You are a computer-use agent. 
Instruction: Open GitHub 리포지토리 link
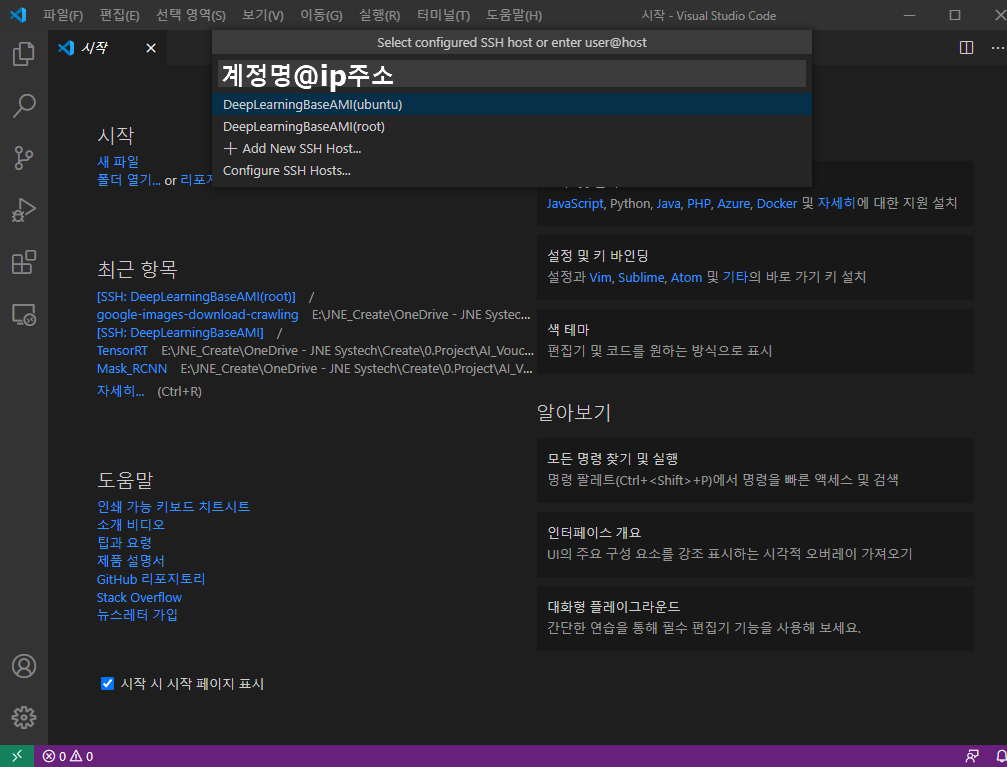(x=151, y=579)
